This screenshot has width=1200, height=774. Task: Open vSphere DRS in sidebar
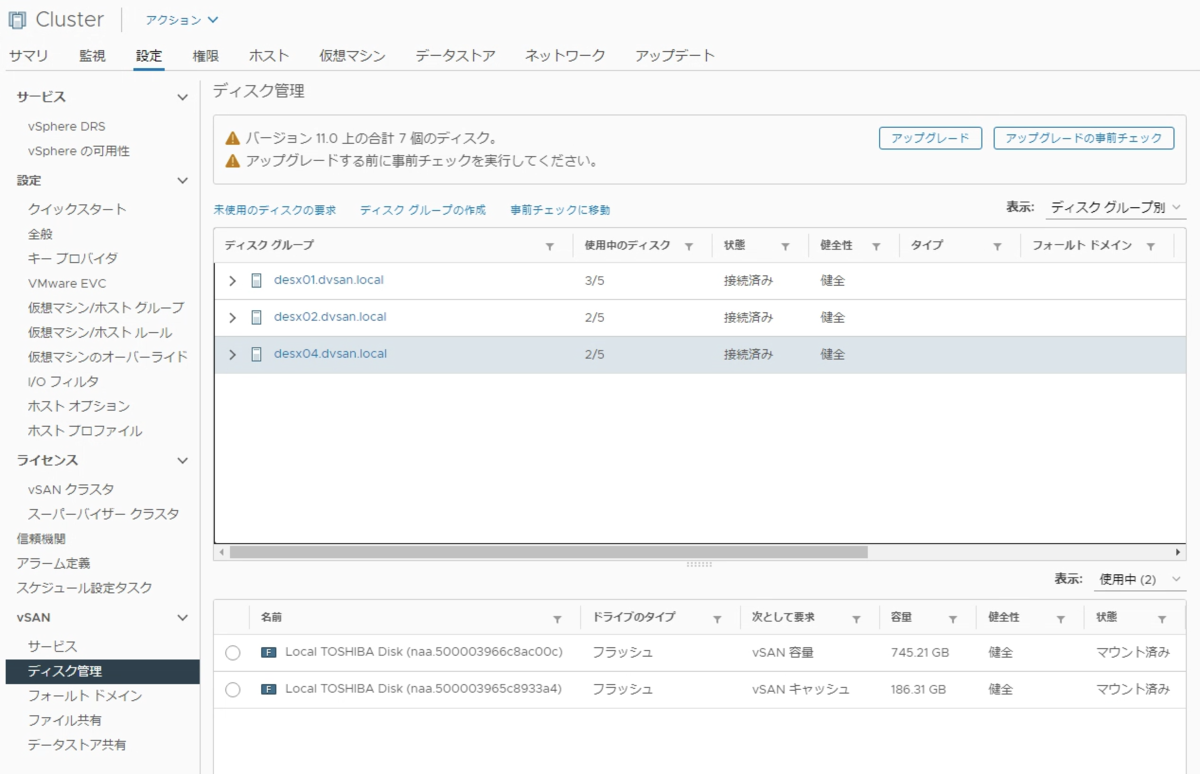(x=67, y=127)
